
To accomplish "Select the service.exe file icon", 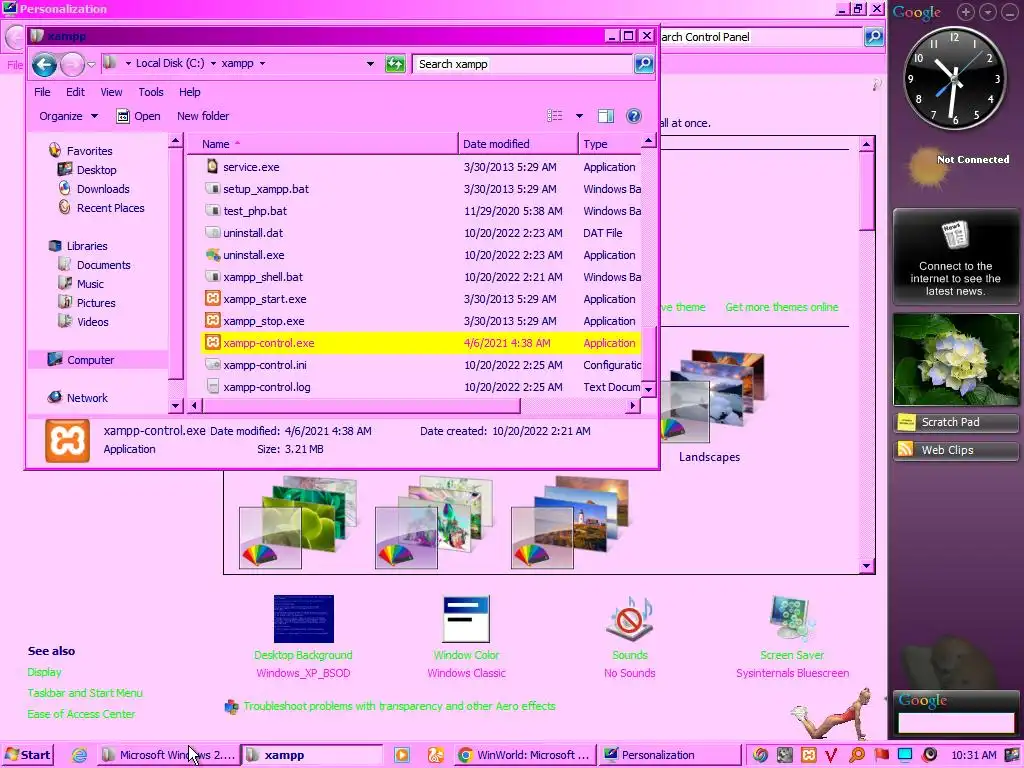I will click(212, 167).
